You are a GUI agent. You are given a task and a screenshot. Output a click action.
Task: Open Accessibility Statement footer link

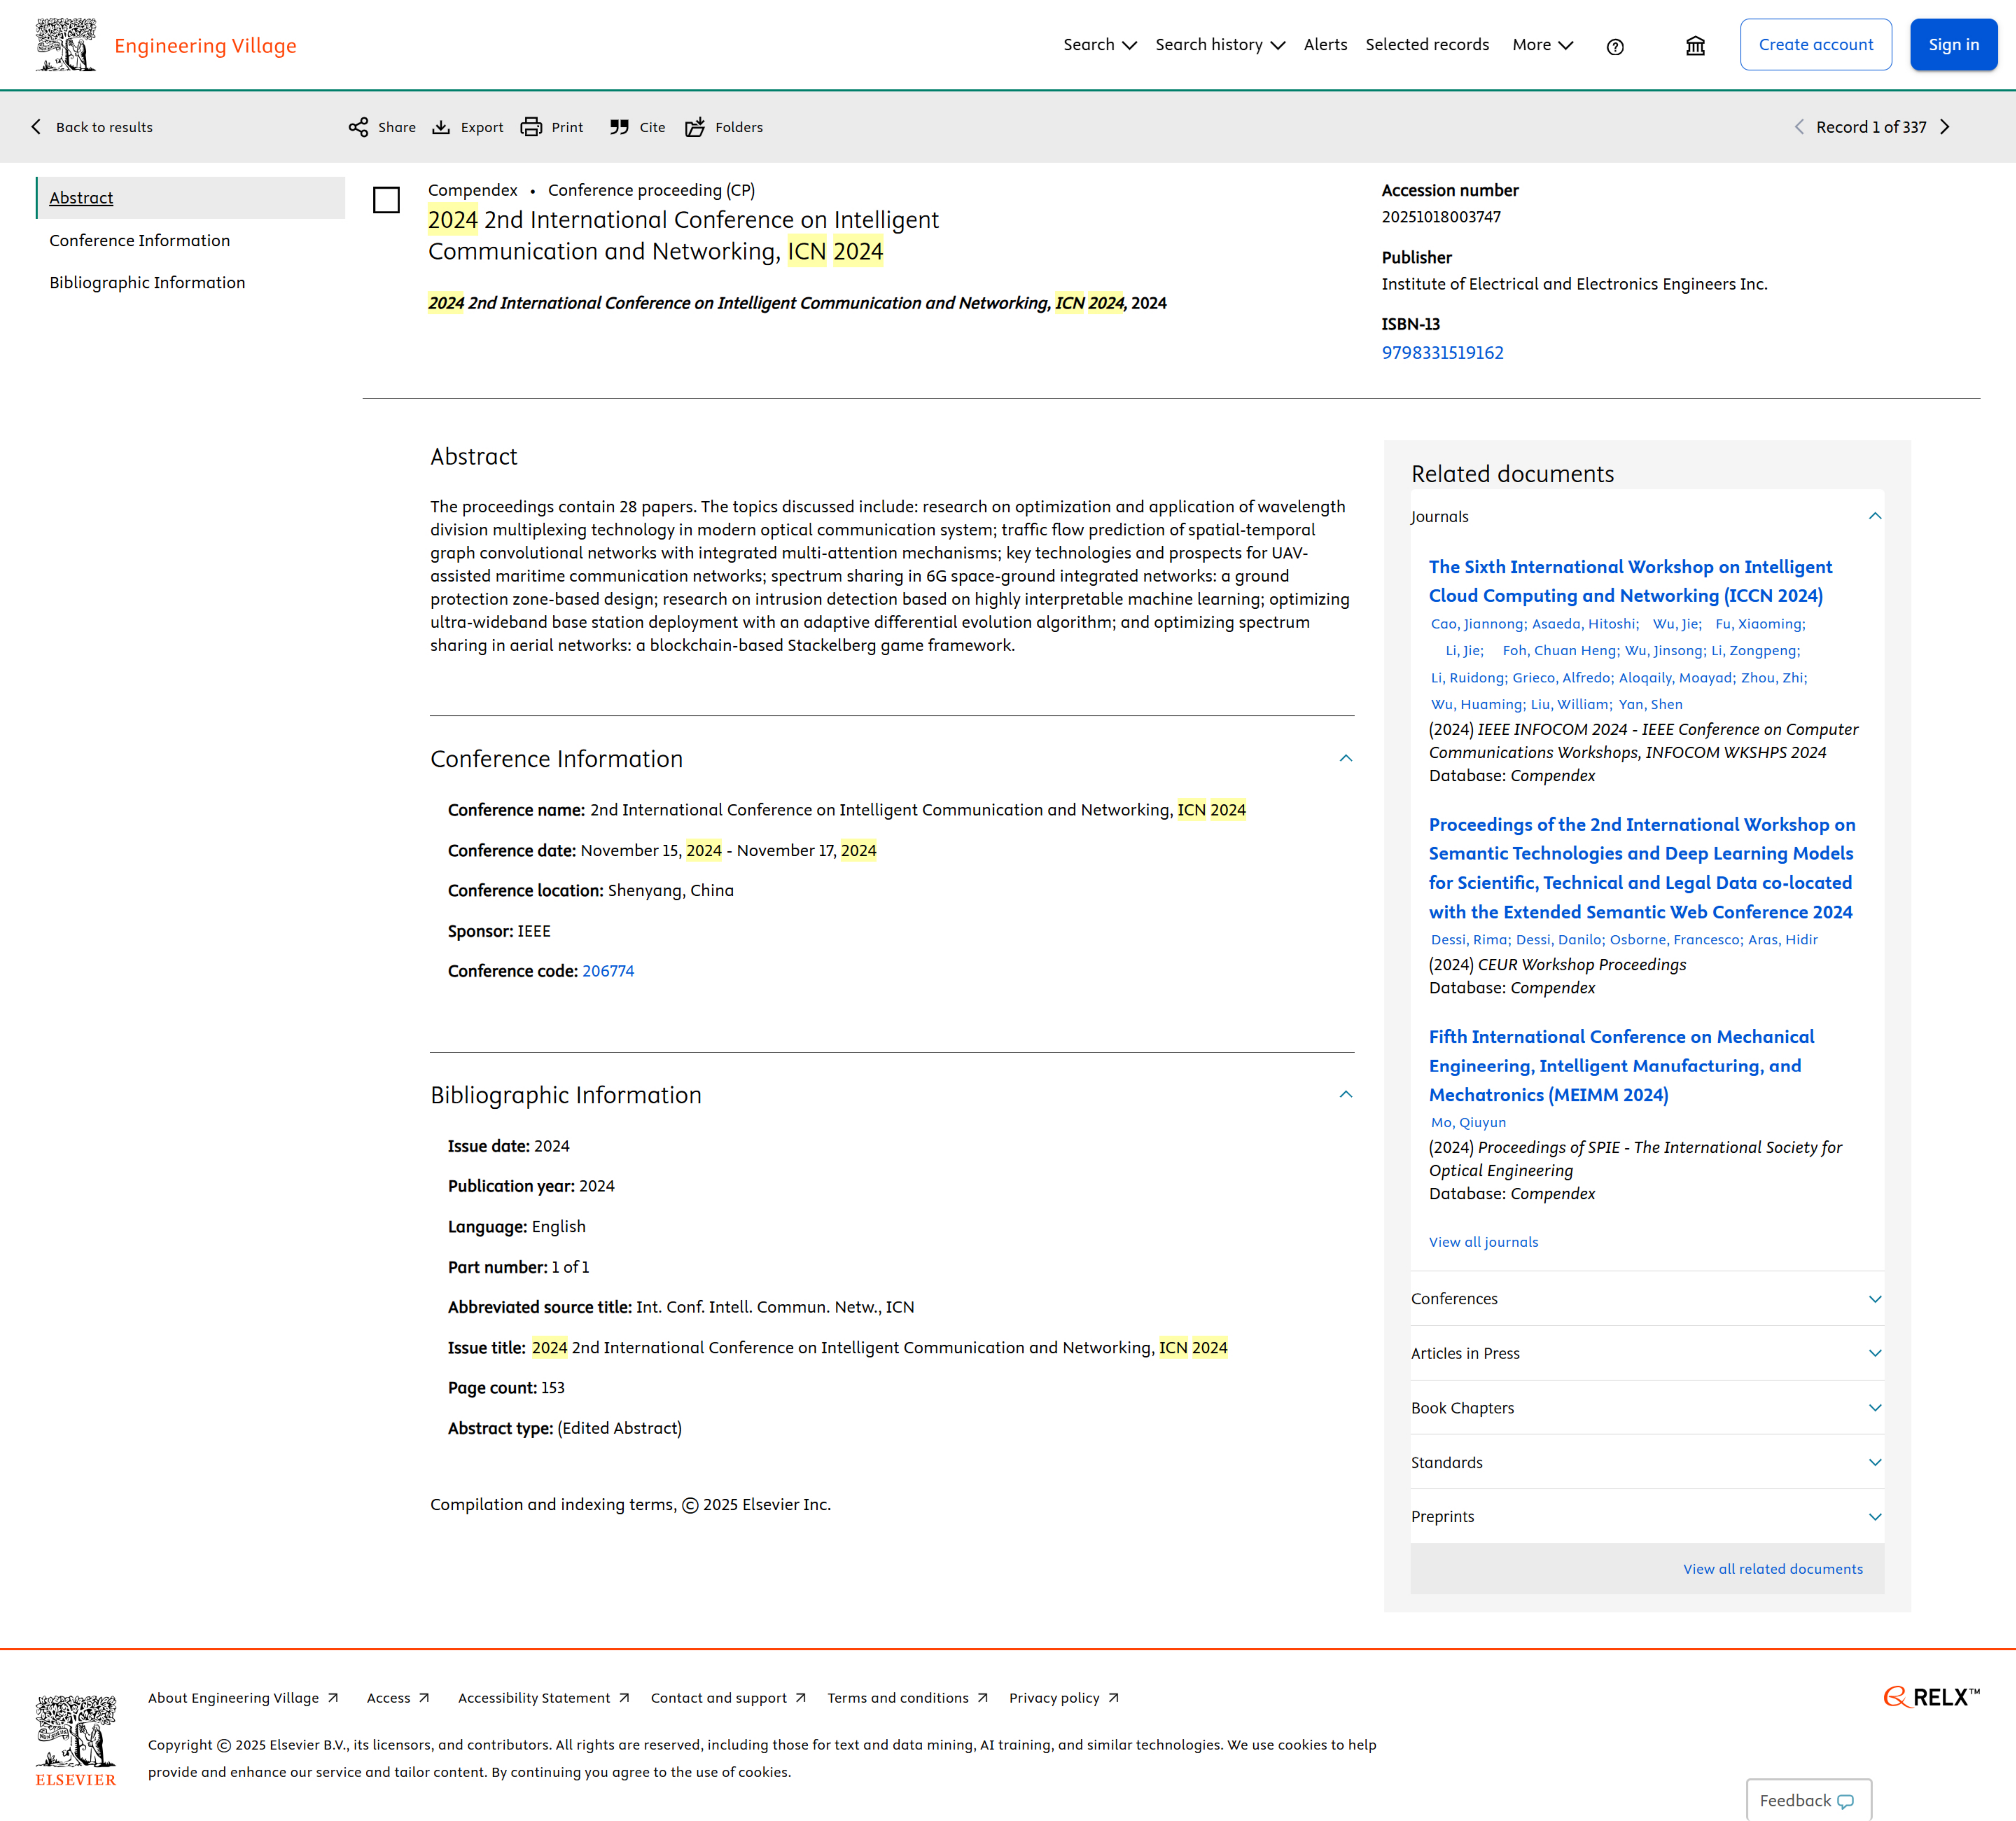[x=544, y=1698]
